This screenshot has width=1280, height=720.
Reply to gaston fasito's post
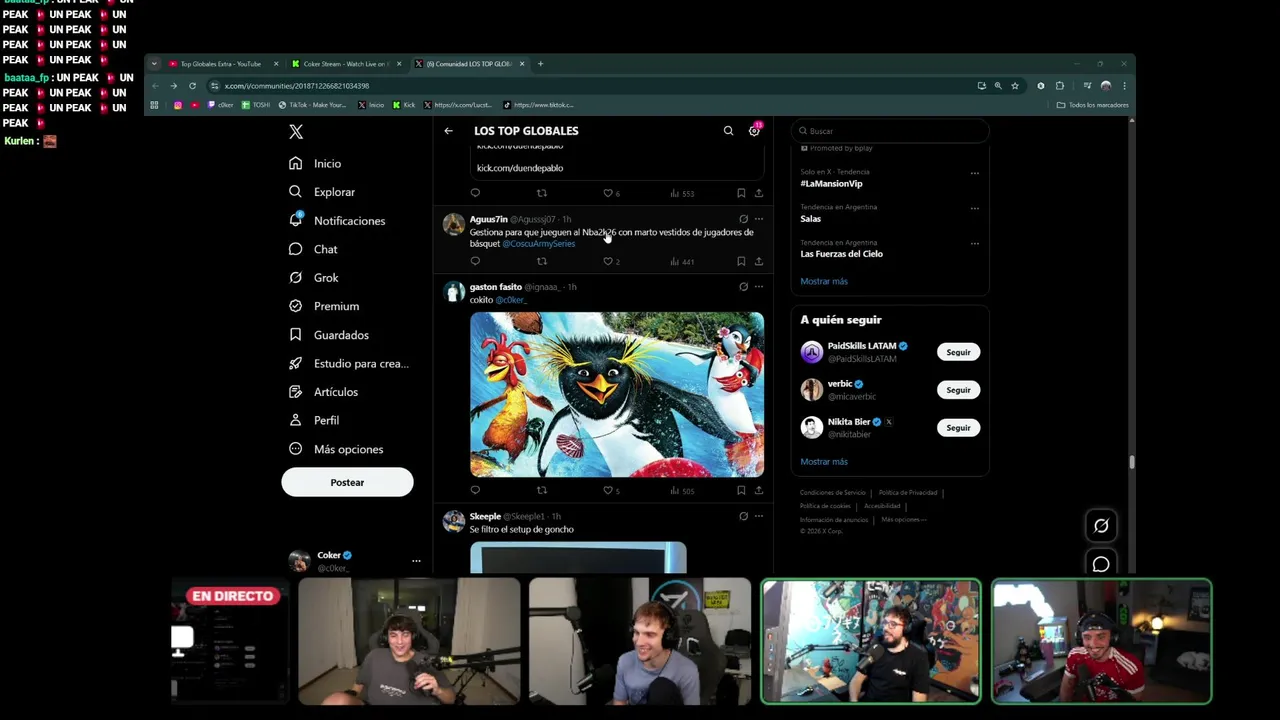point(475,491)
